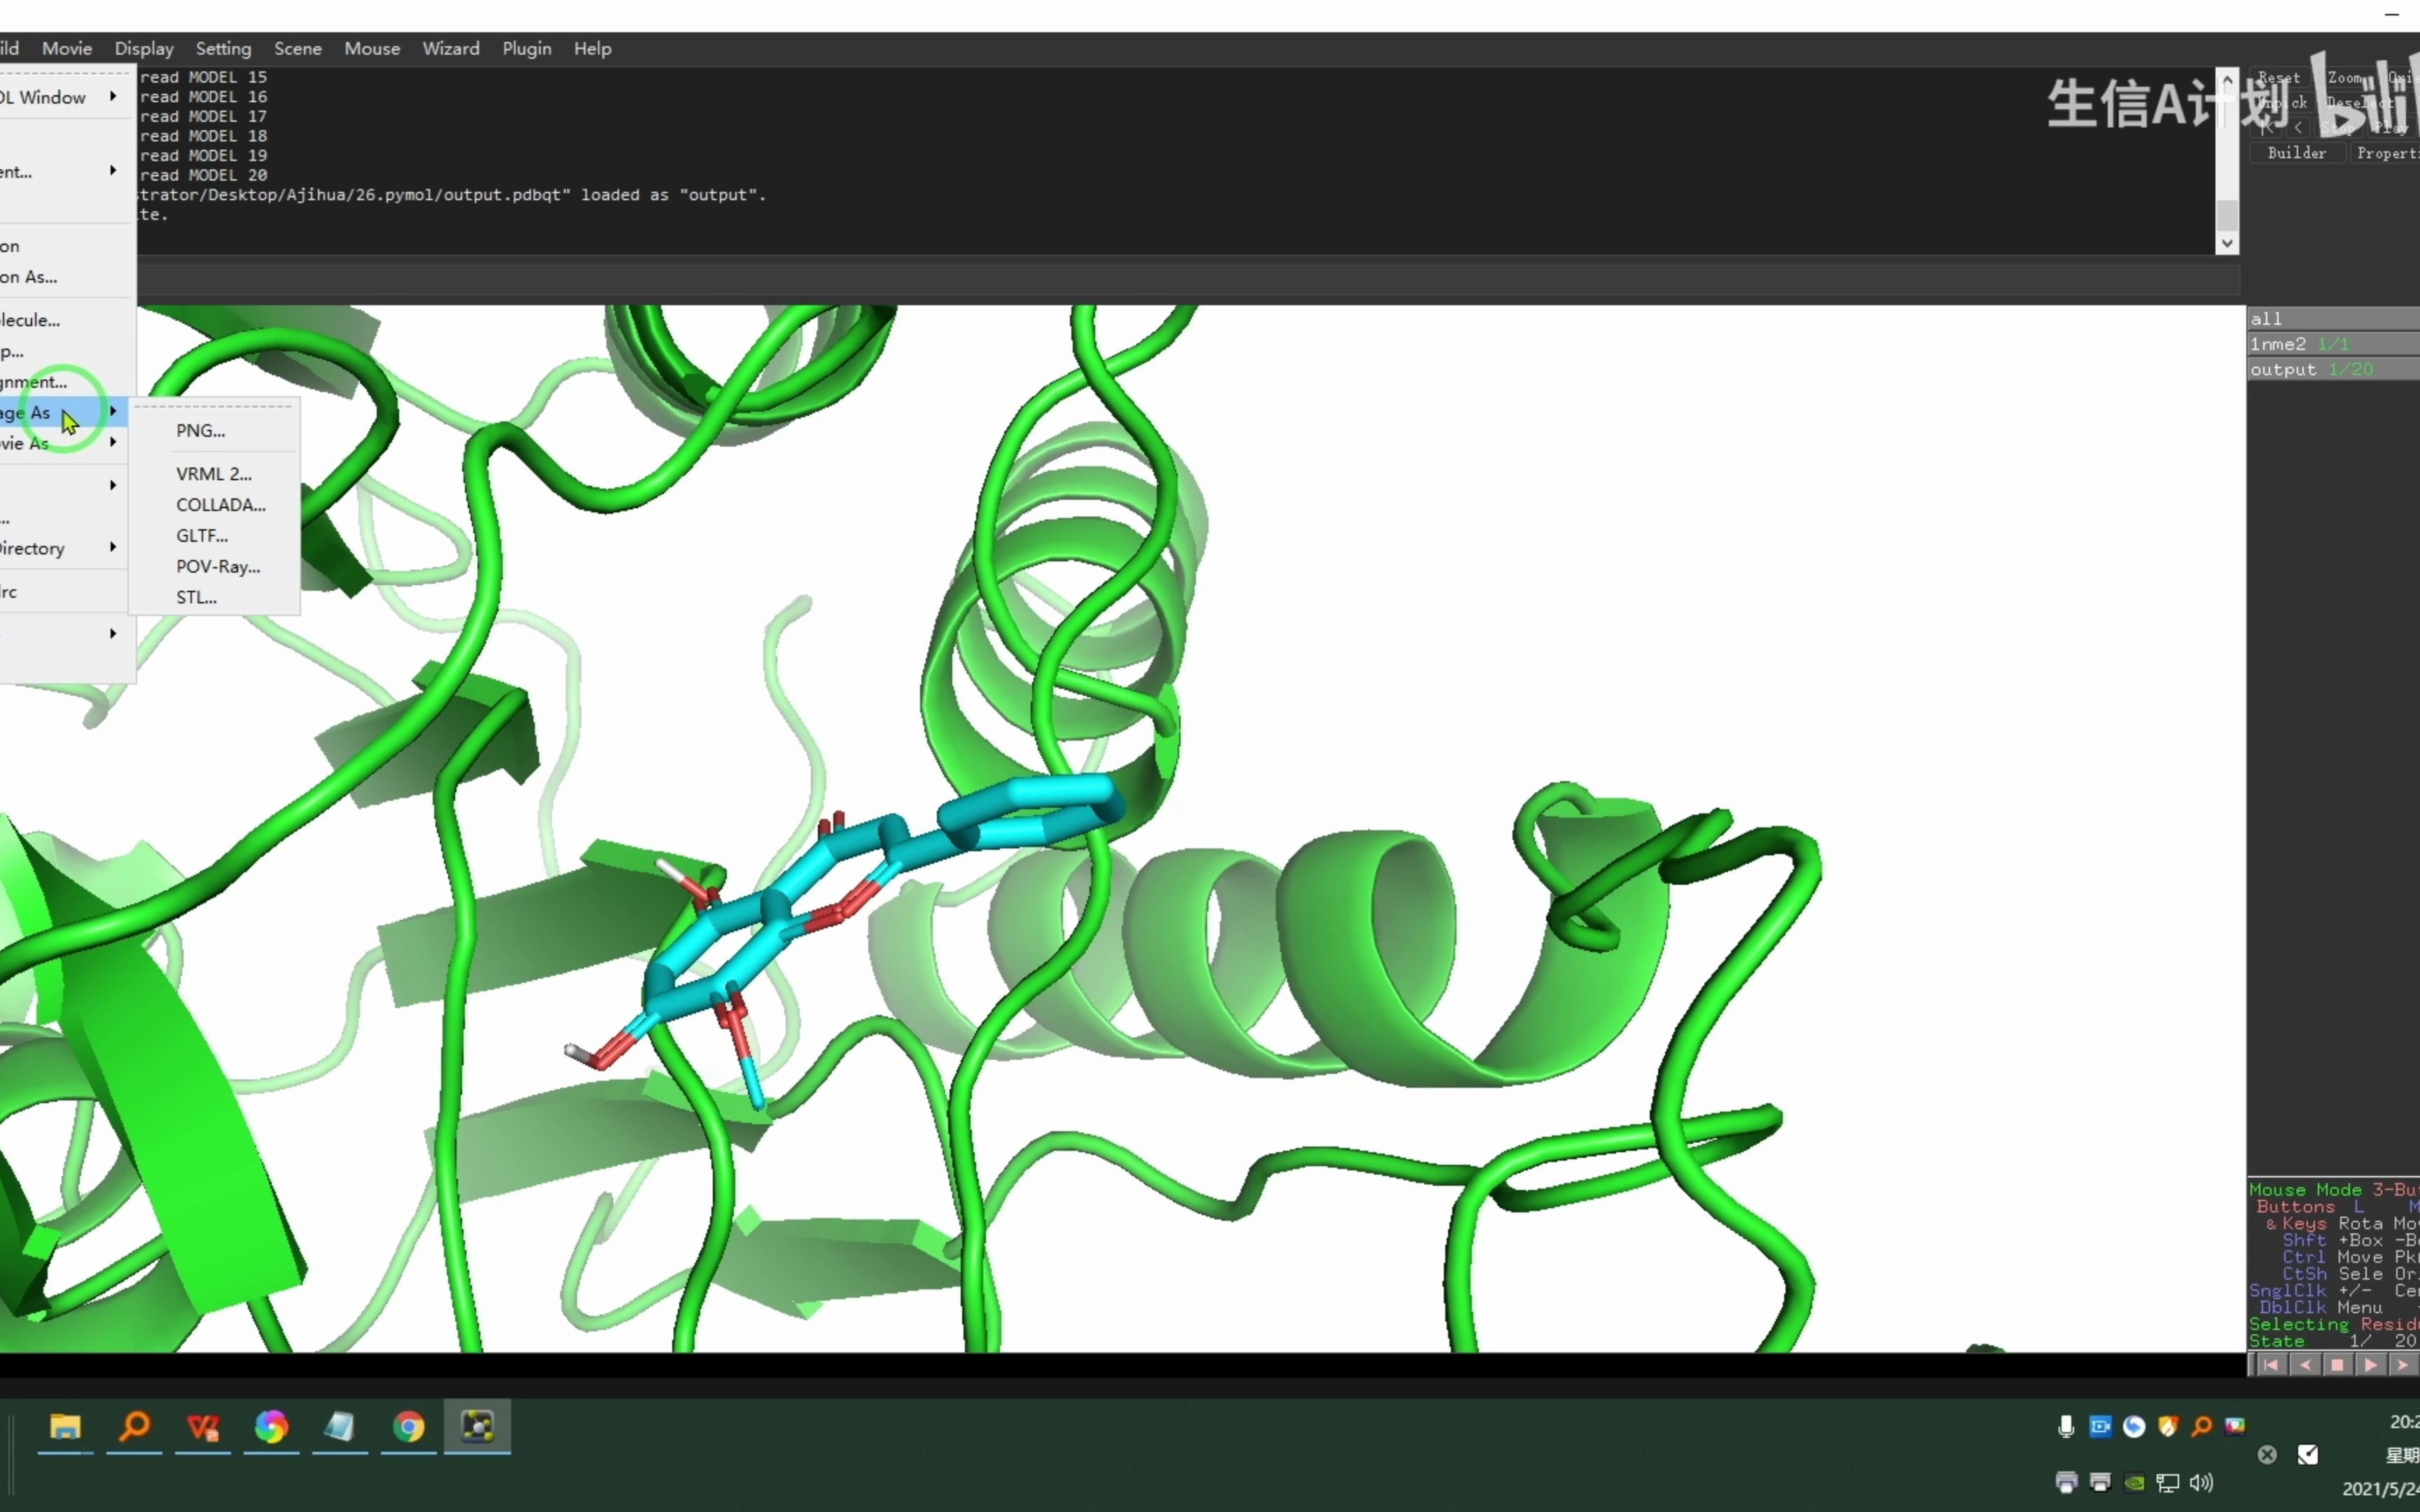Screen dimensions: 2420x1512
Task: Step back one state in PyMOL player
Action: [2305, 1365]
